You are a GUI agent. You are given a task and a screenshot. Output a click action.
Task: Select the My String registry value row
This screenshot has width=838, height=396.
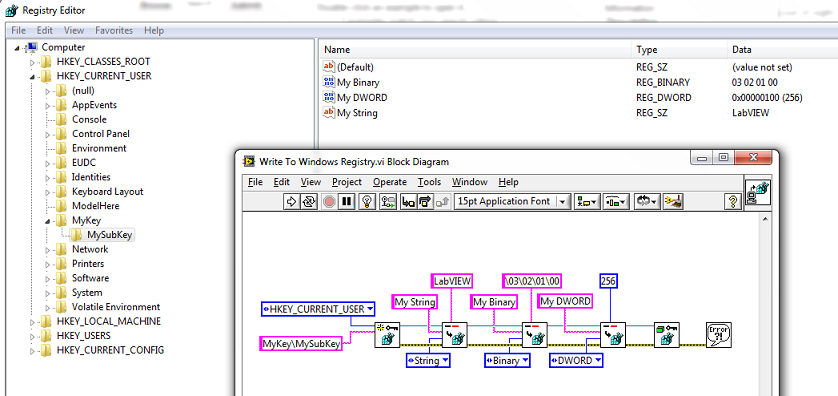coord(357,113)
